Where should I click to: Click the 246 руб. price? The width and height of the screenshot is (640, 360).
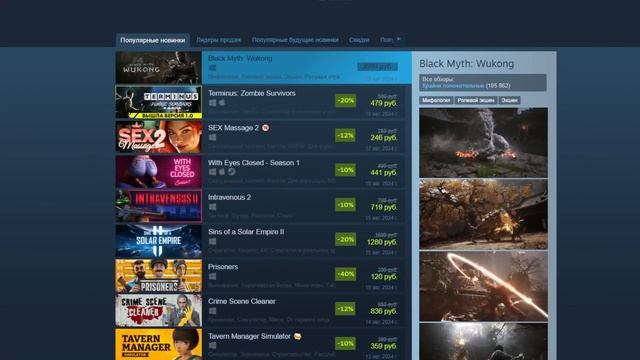click(x=384, y=138)
